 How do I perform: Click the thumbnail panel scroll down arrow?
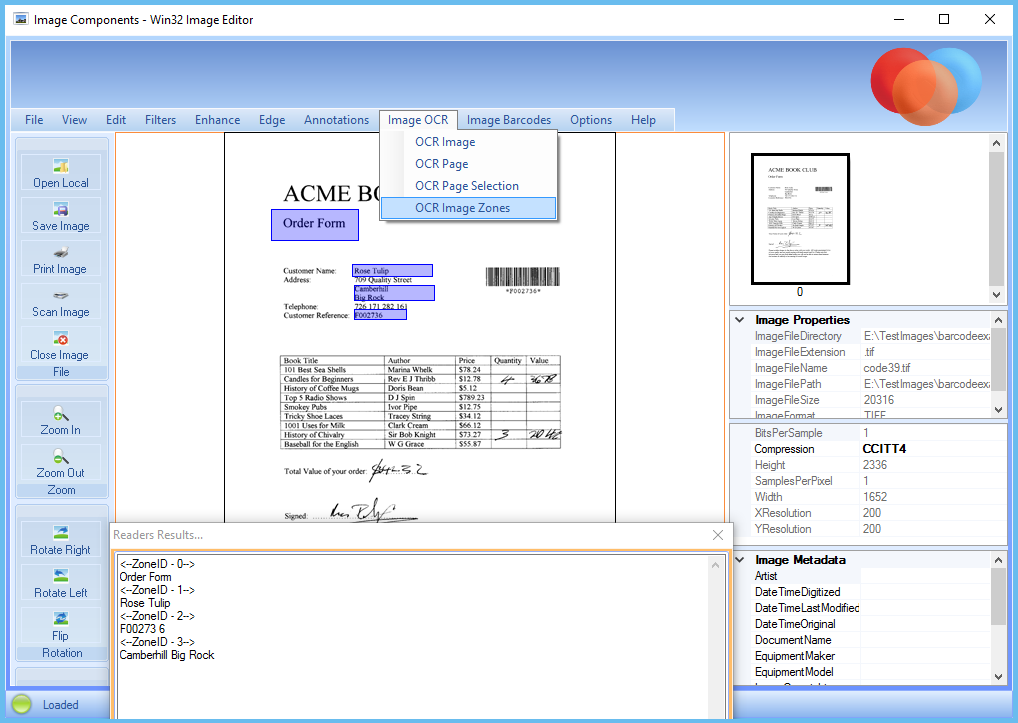pyautogui.click(x=997, y=295)
